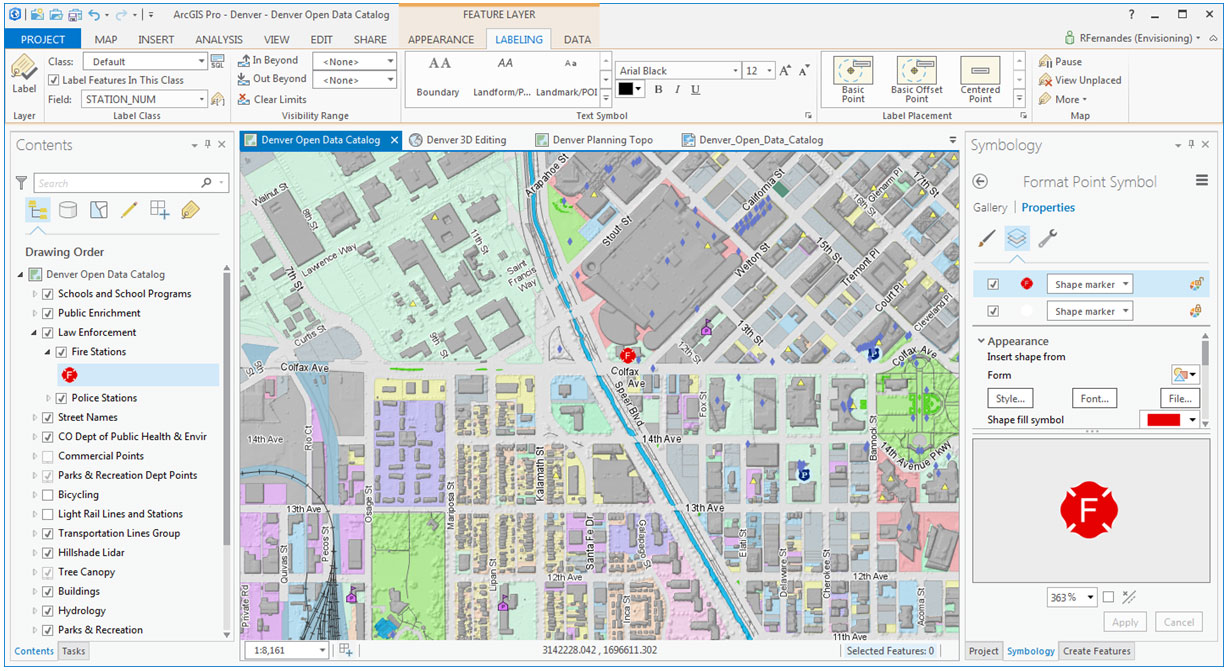Turn on the Commercial Points layer

pyautogui.click(x=48, y=456)
